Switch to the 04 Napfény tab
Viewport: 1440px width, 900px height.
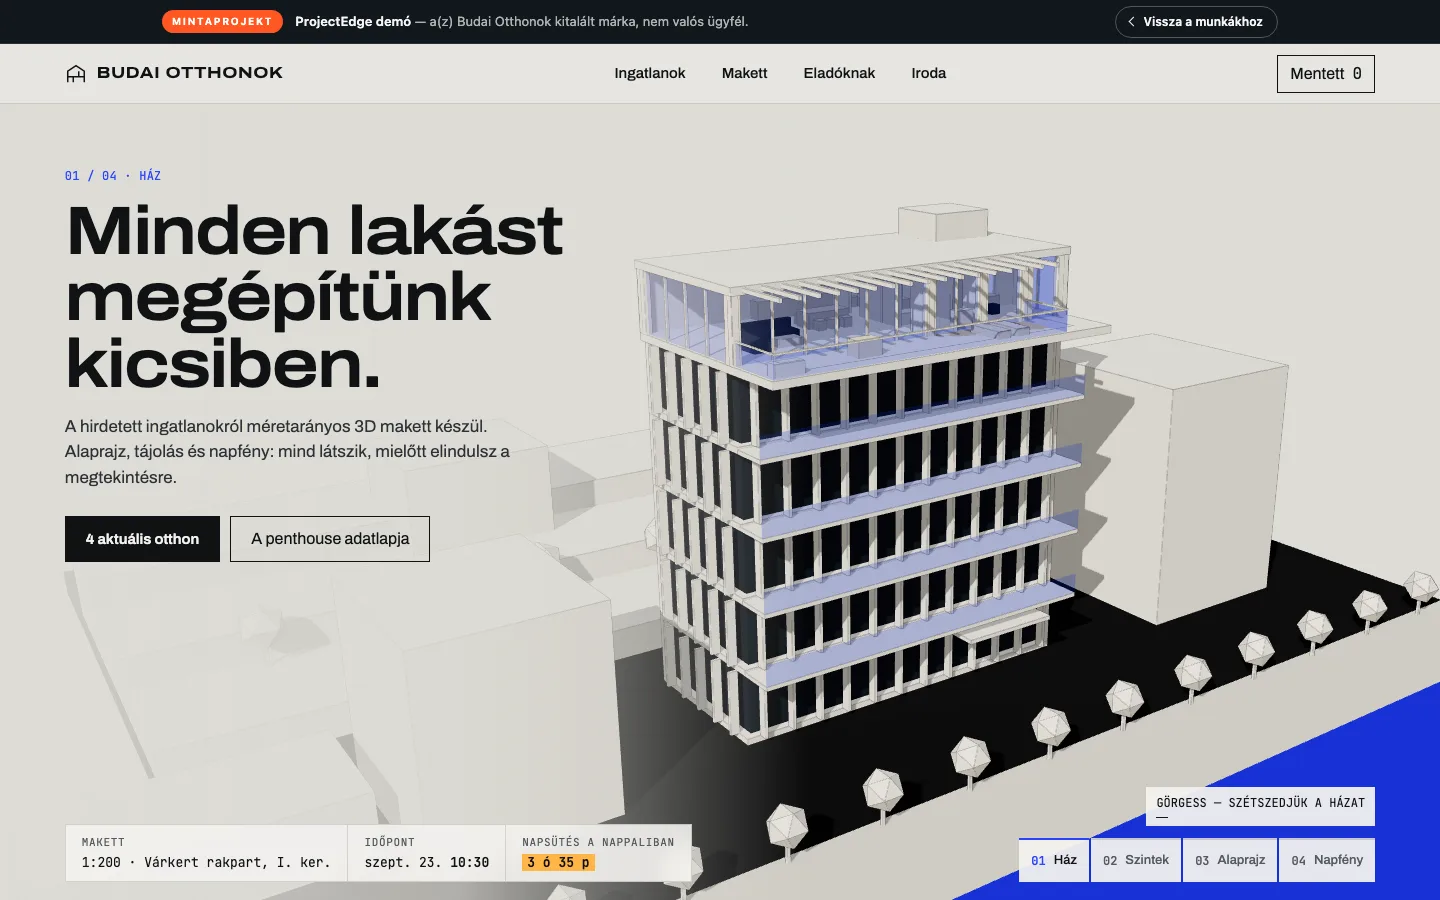(x=1327, y=860)
